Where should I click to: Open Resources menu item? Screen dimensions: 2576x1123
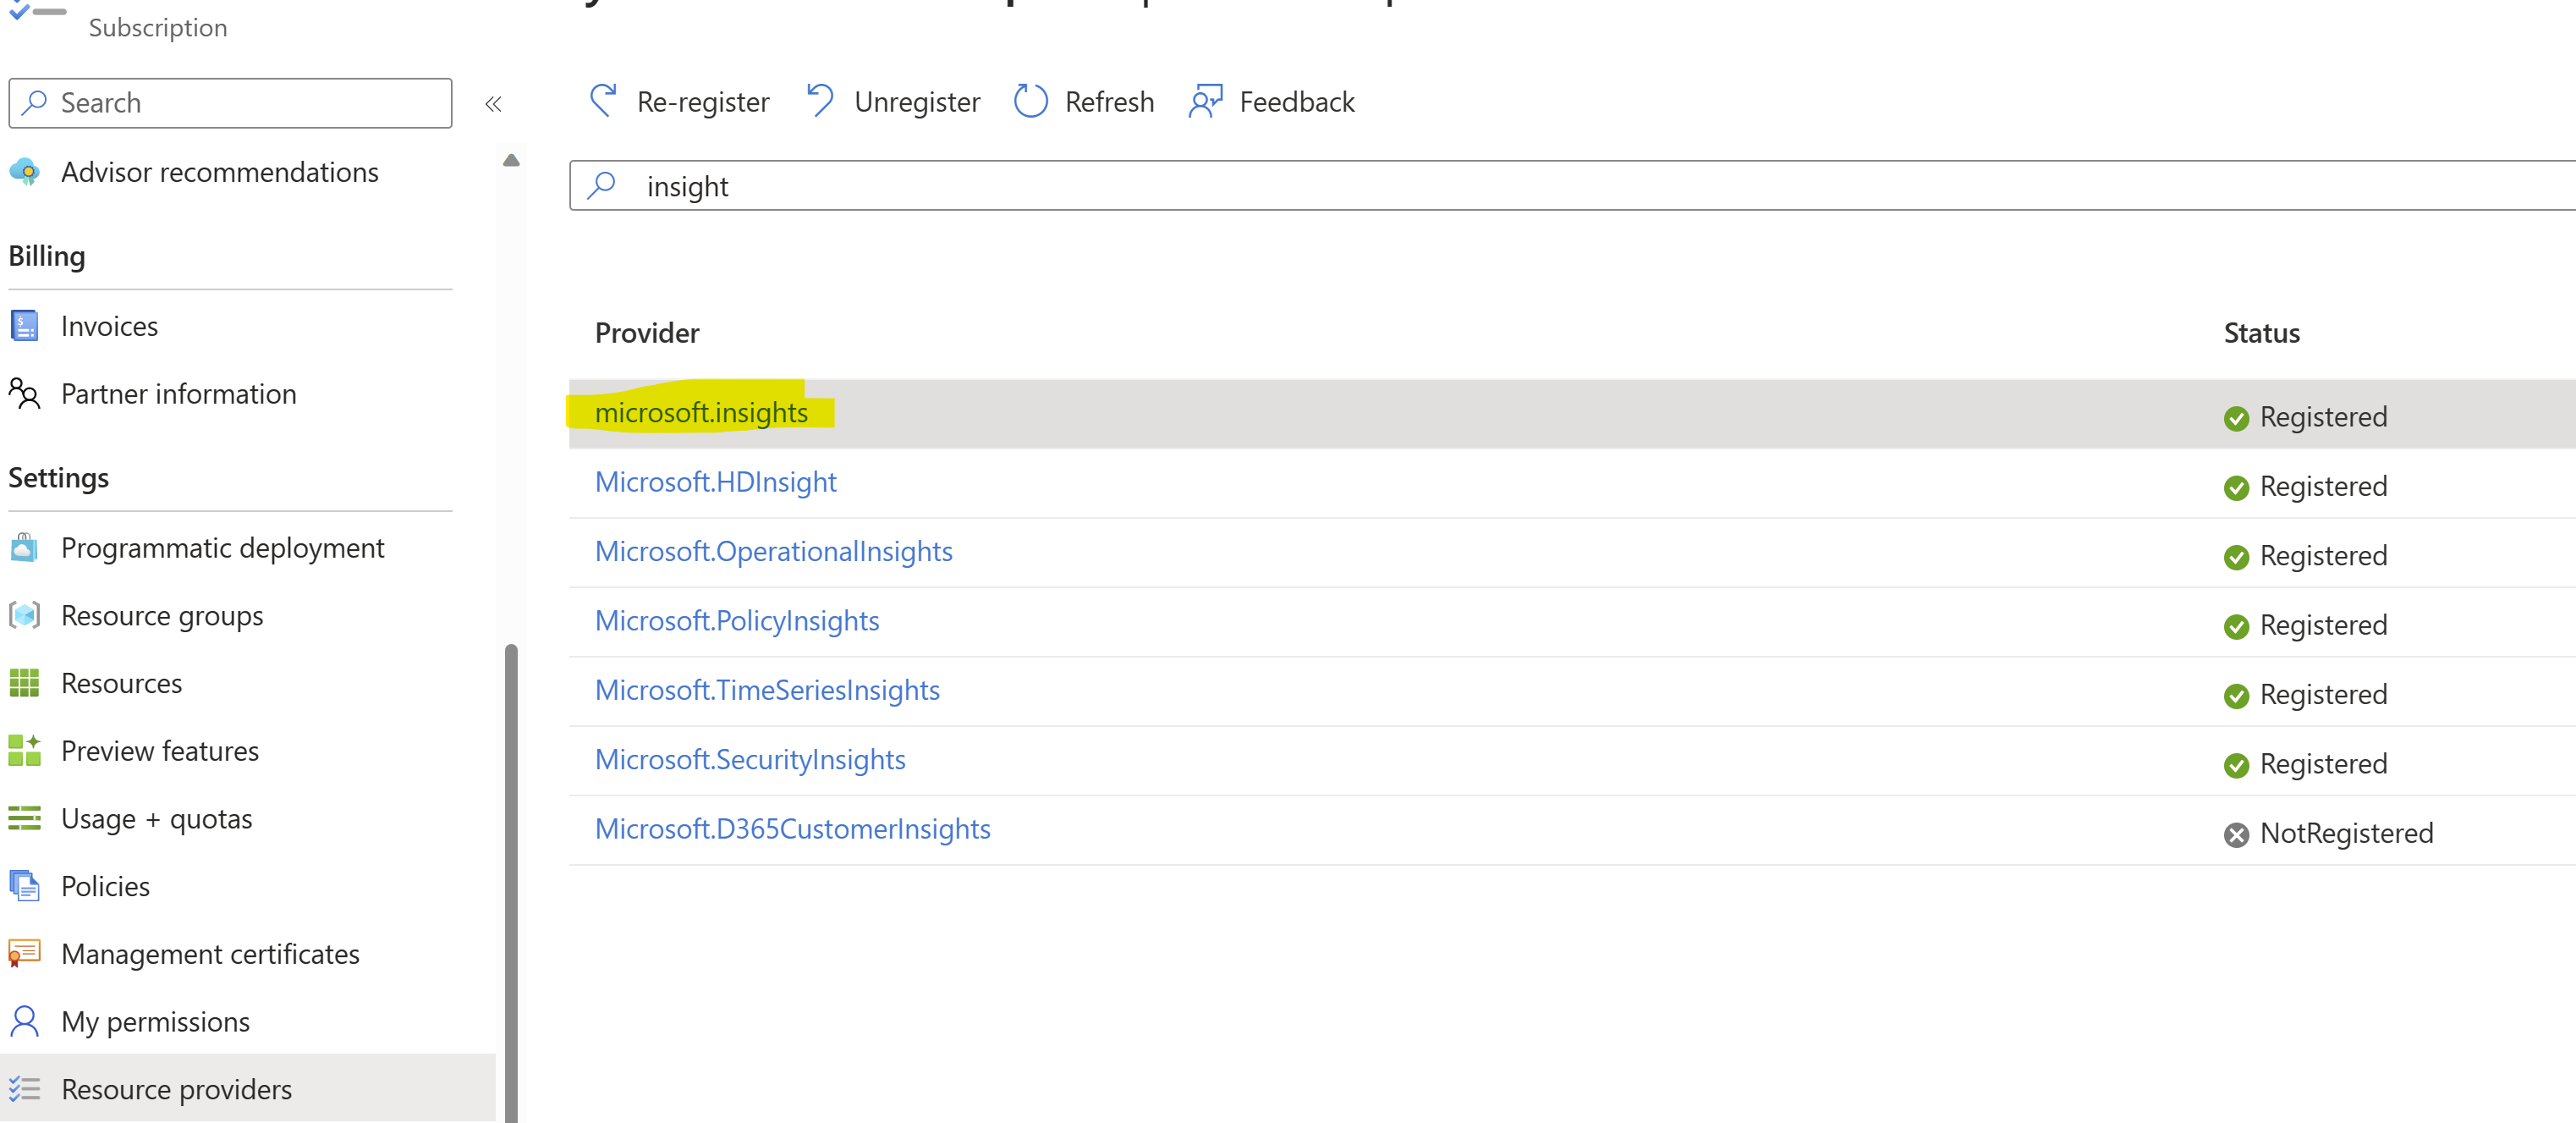pos(121,683)
